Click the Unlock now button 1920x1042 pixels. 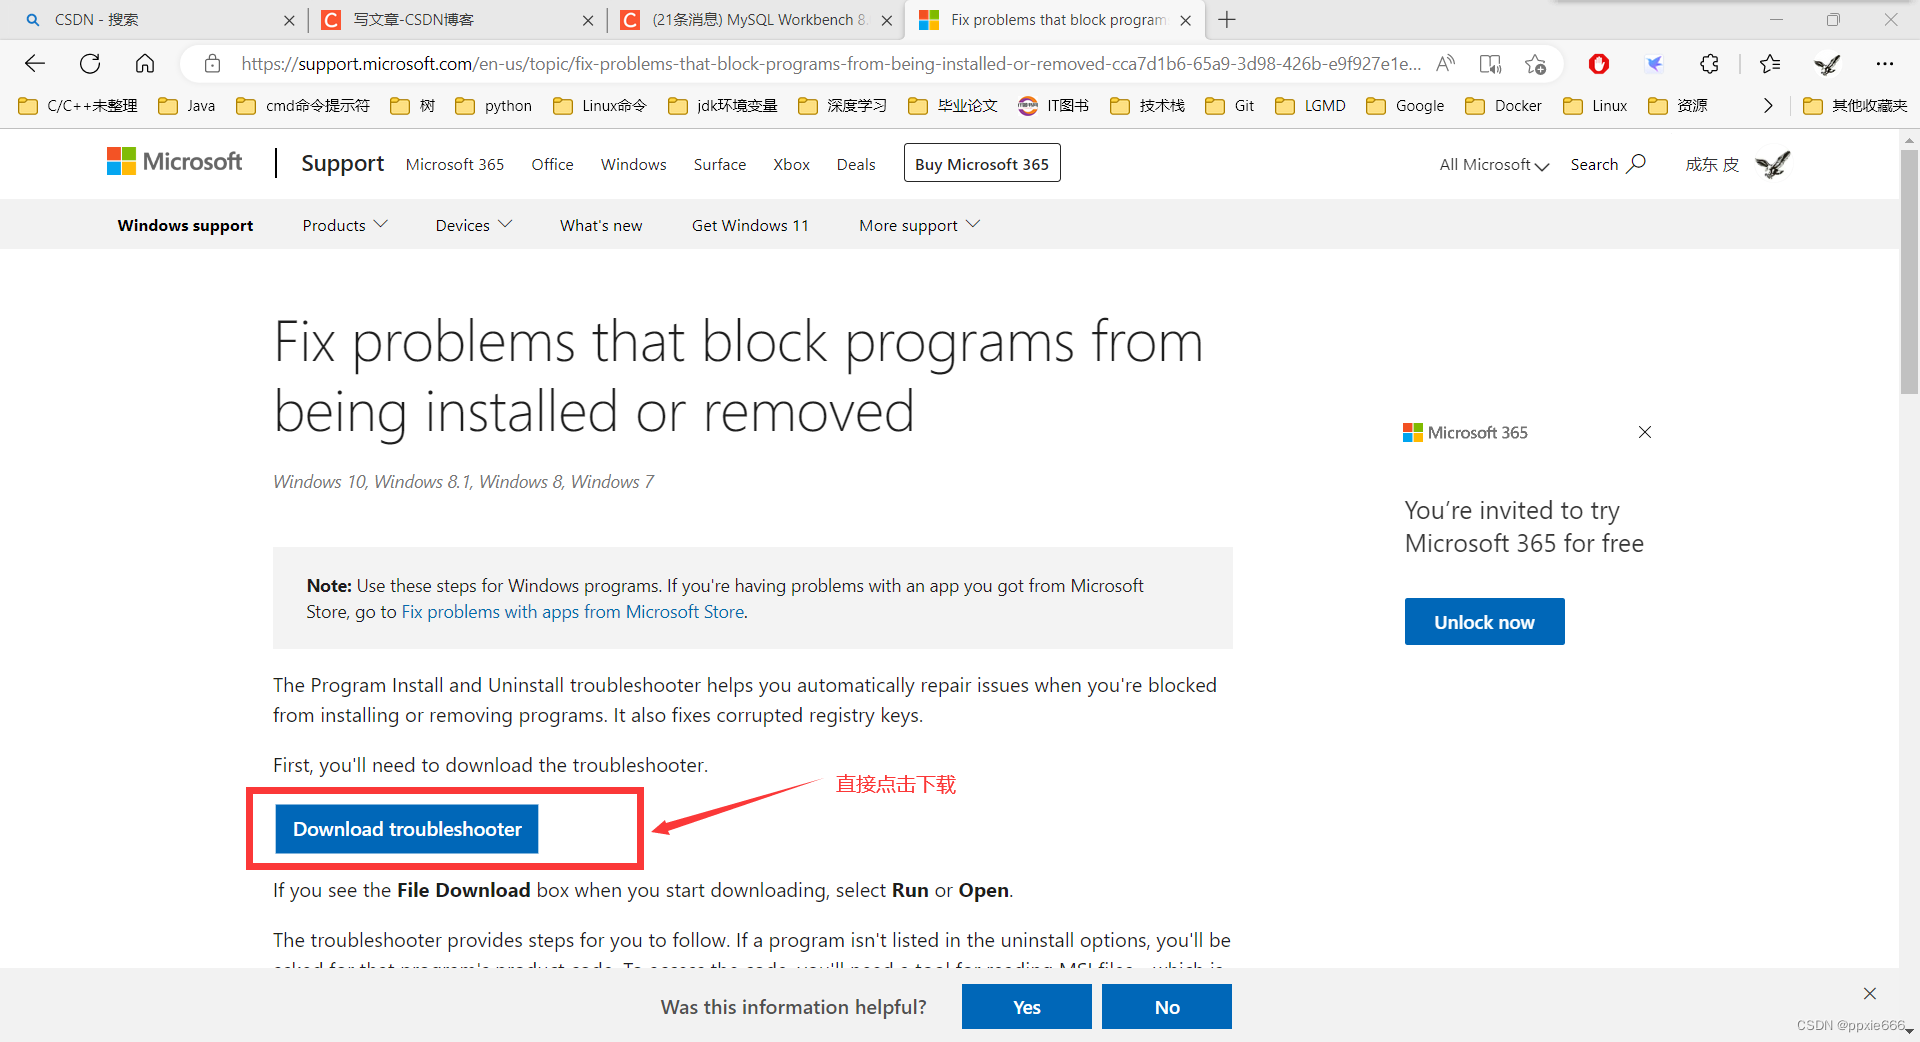[1484, 622]
